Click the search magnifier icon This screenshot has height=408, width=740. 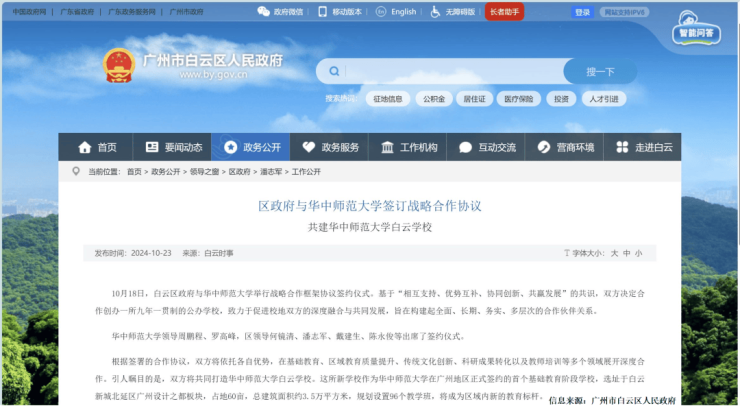click(x=334, y=71)
